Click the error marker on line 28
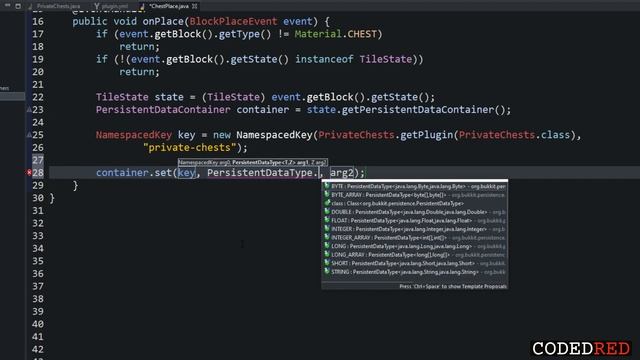640x360 pixels. 29,173
